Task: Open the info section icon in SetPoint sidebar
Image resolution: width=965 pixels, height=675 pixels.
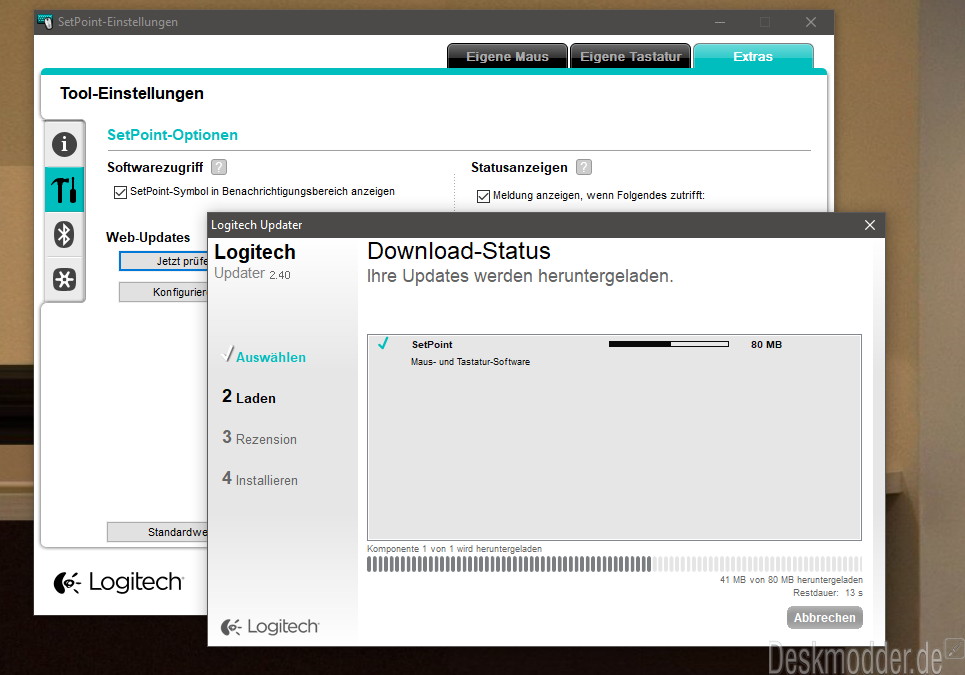Action: (64, 144)
